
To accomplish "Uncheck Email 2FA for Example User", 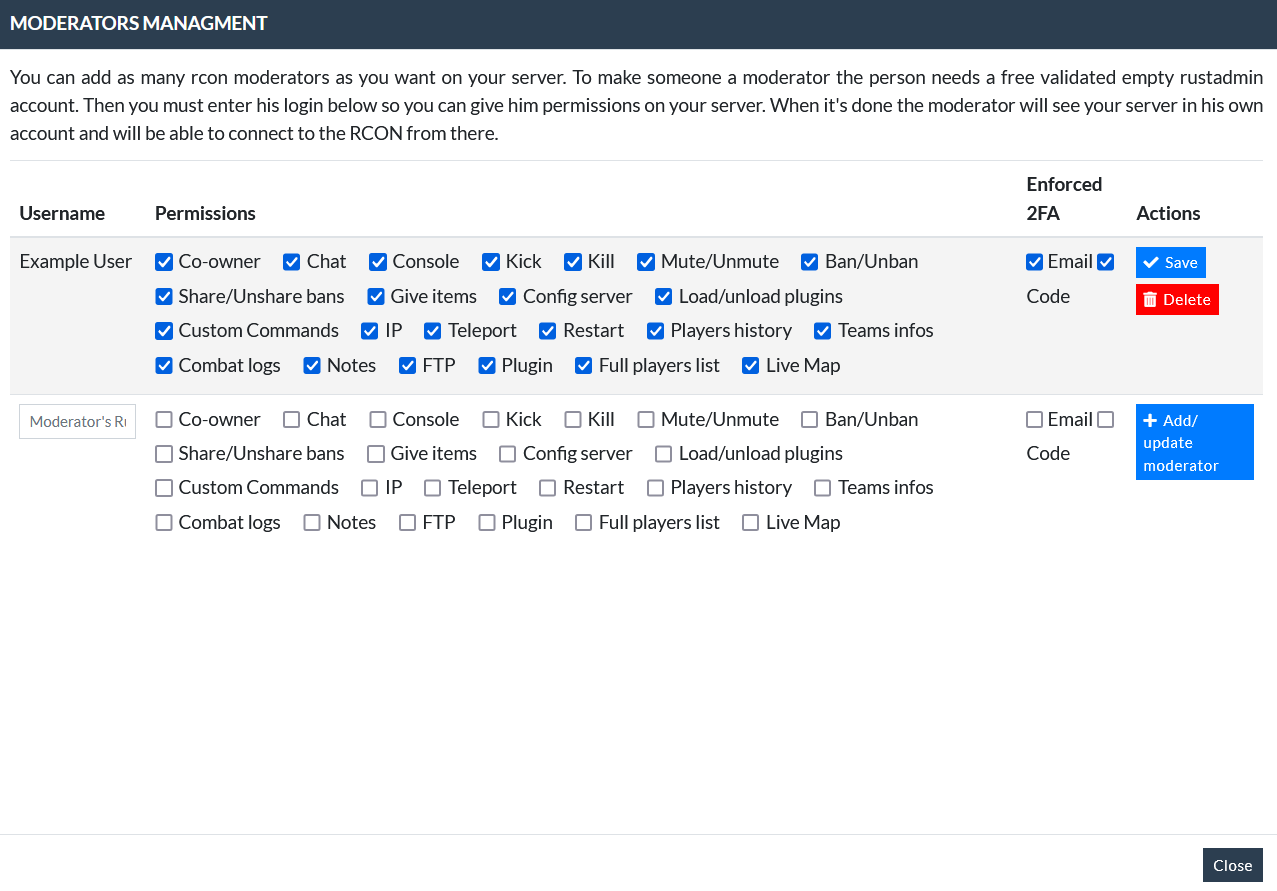I will pos(1035,262).
